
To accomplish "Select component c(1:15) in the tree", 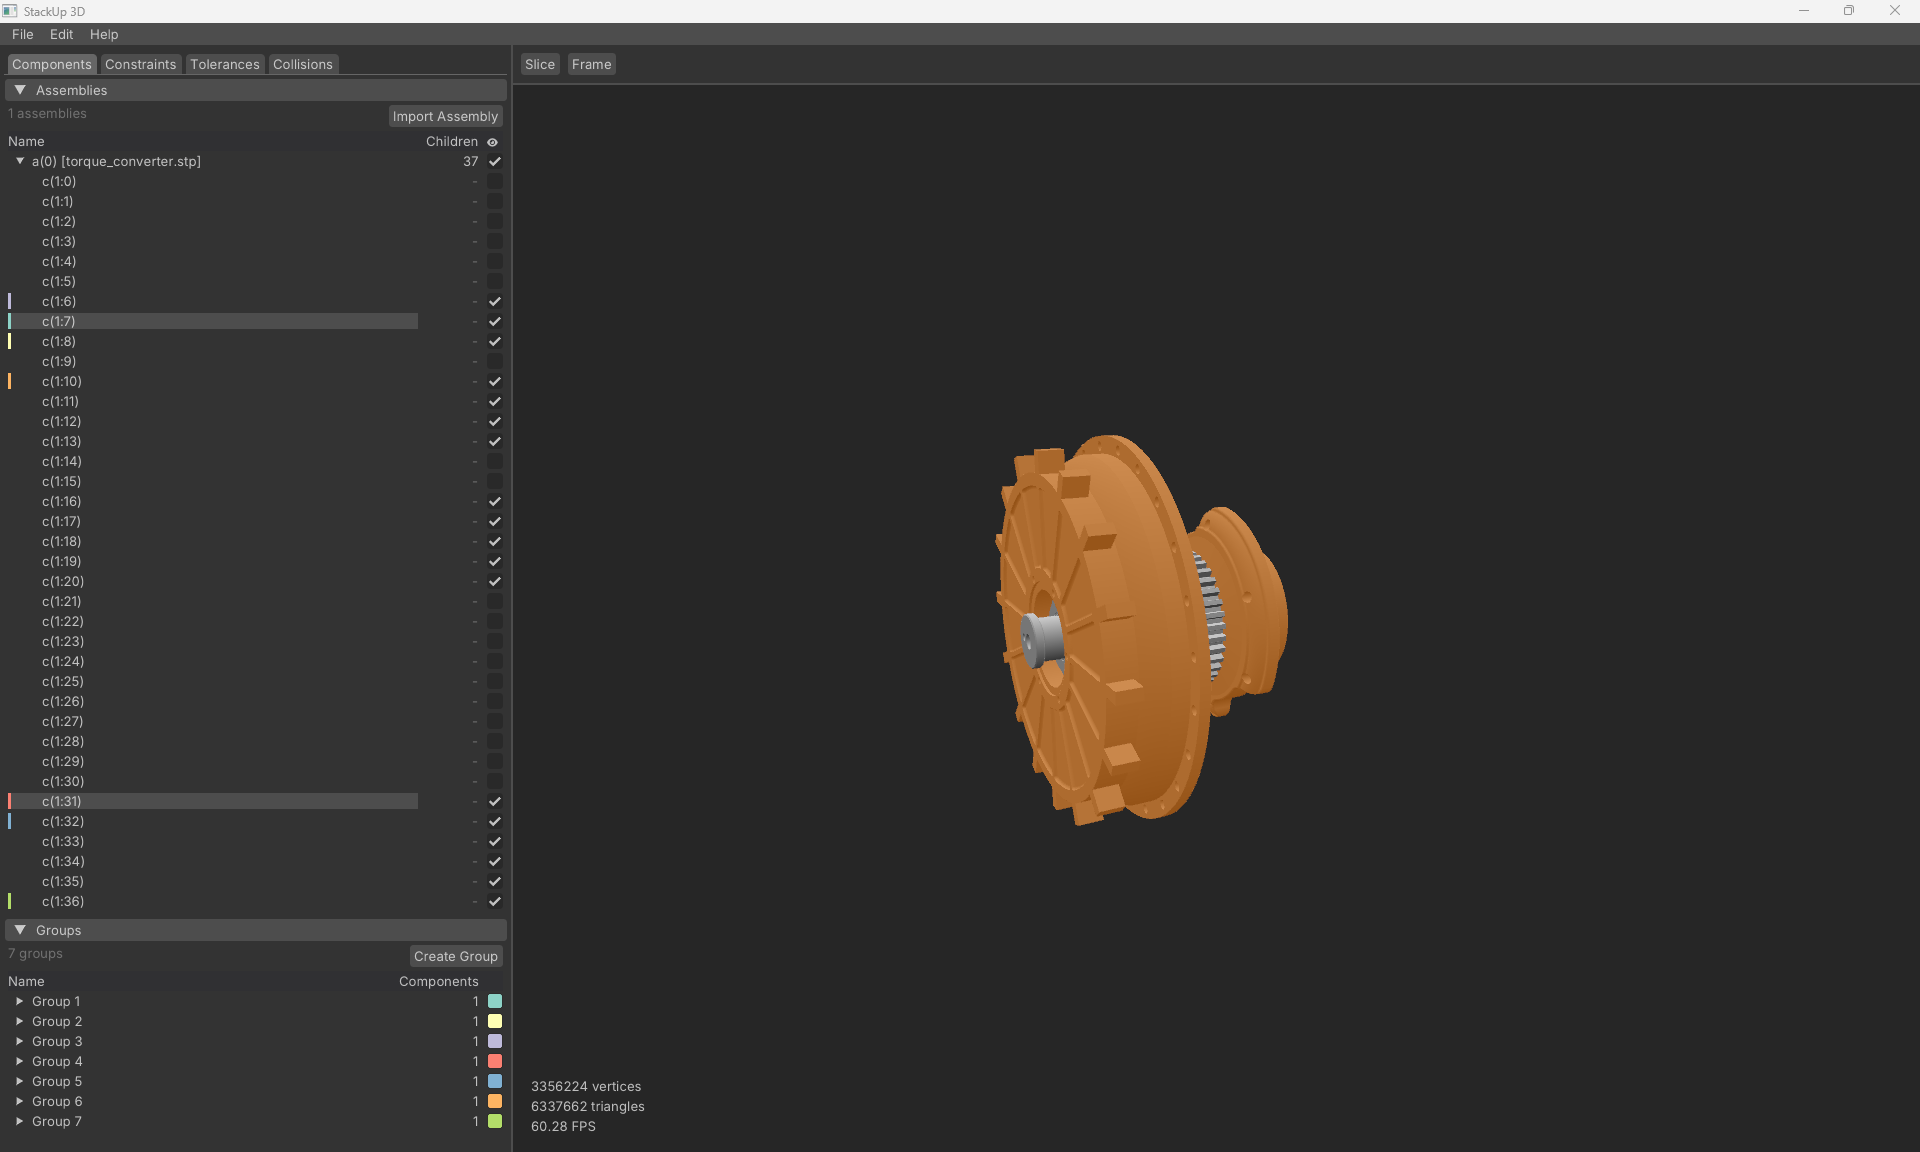I will (x=61, y=481).
